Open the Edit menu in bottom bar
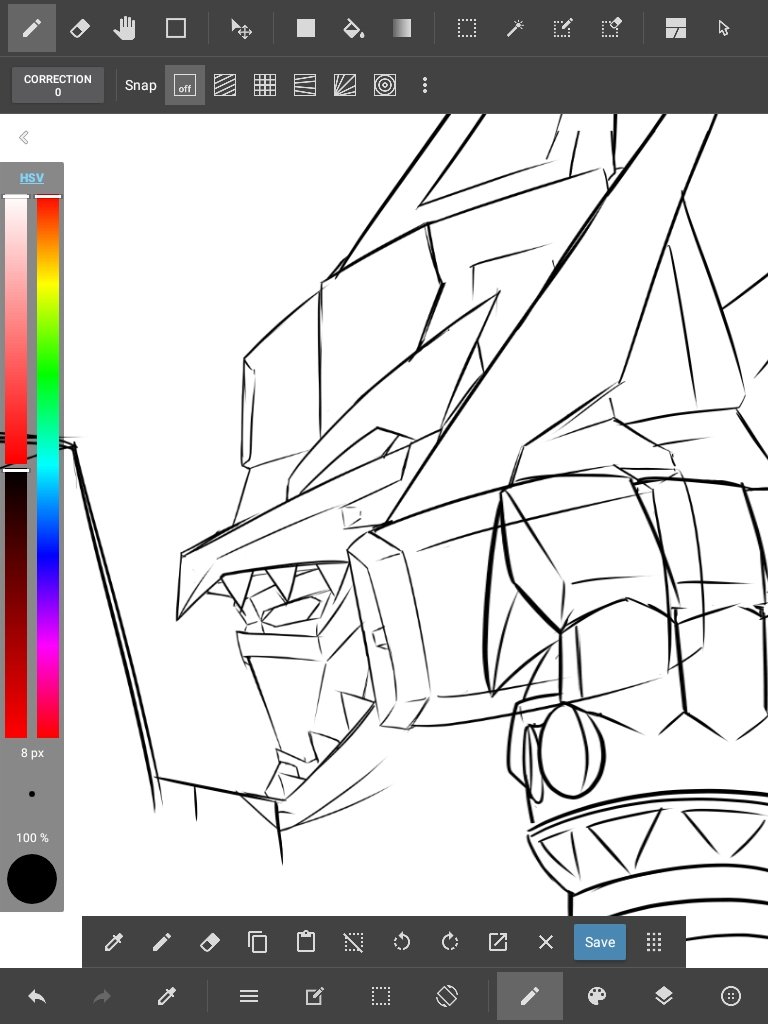 tap(314, 996)
